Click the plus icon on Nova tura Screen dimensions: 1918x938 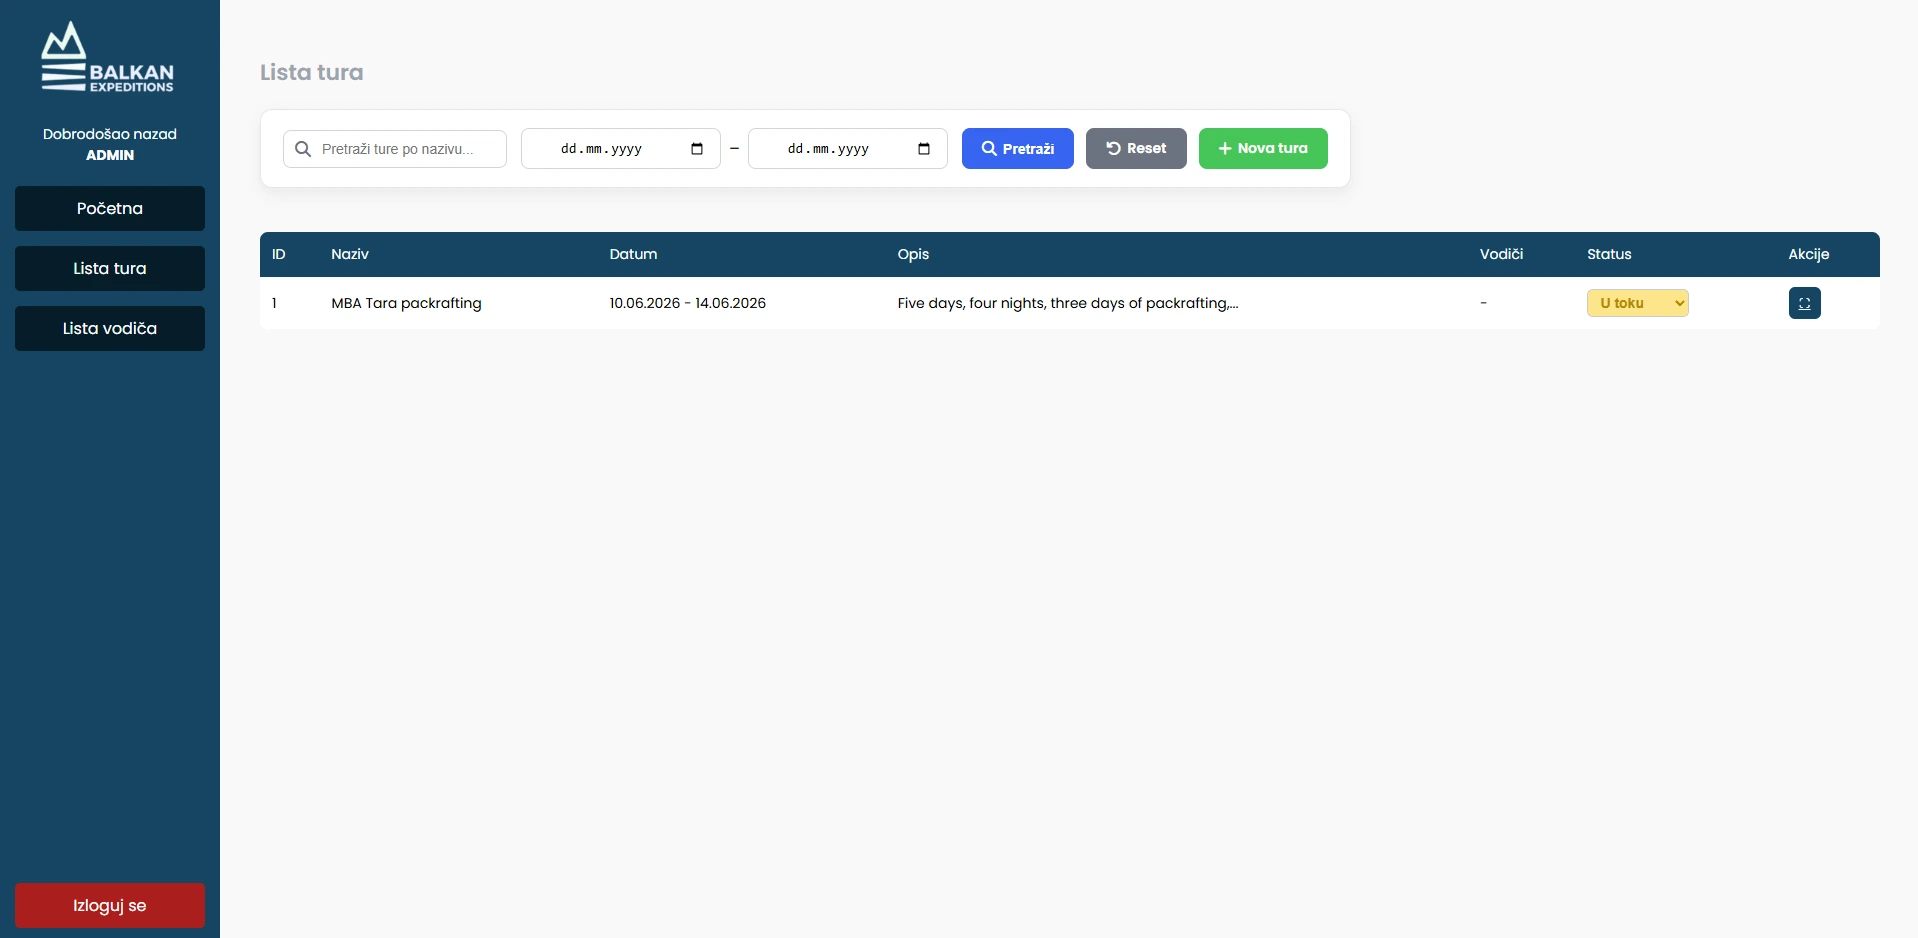(x=1224, y=148)
